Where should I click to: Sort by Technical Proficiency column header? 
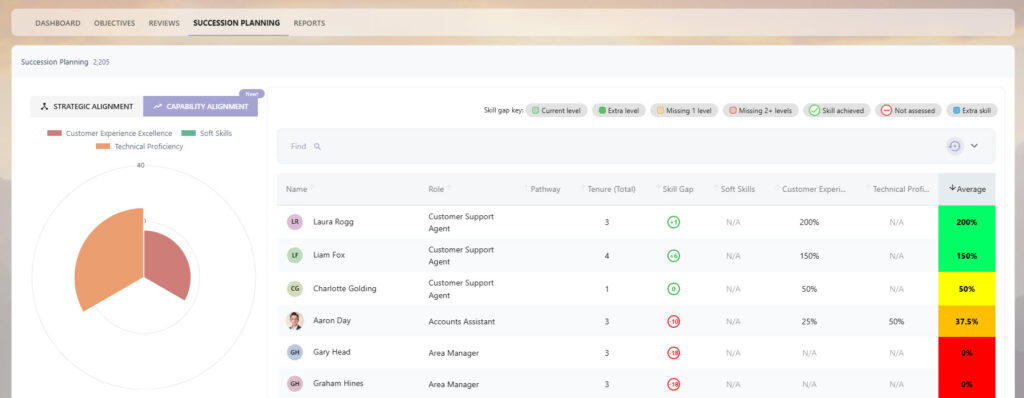(901, 190)
